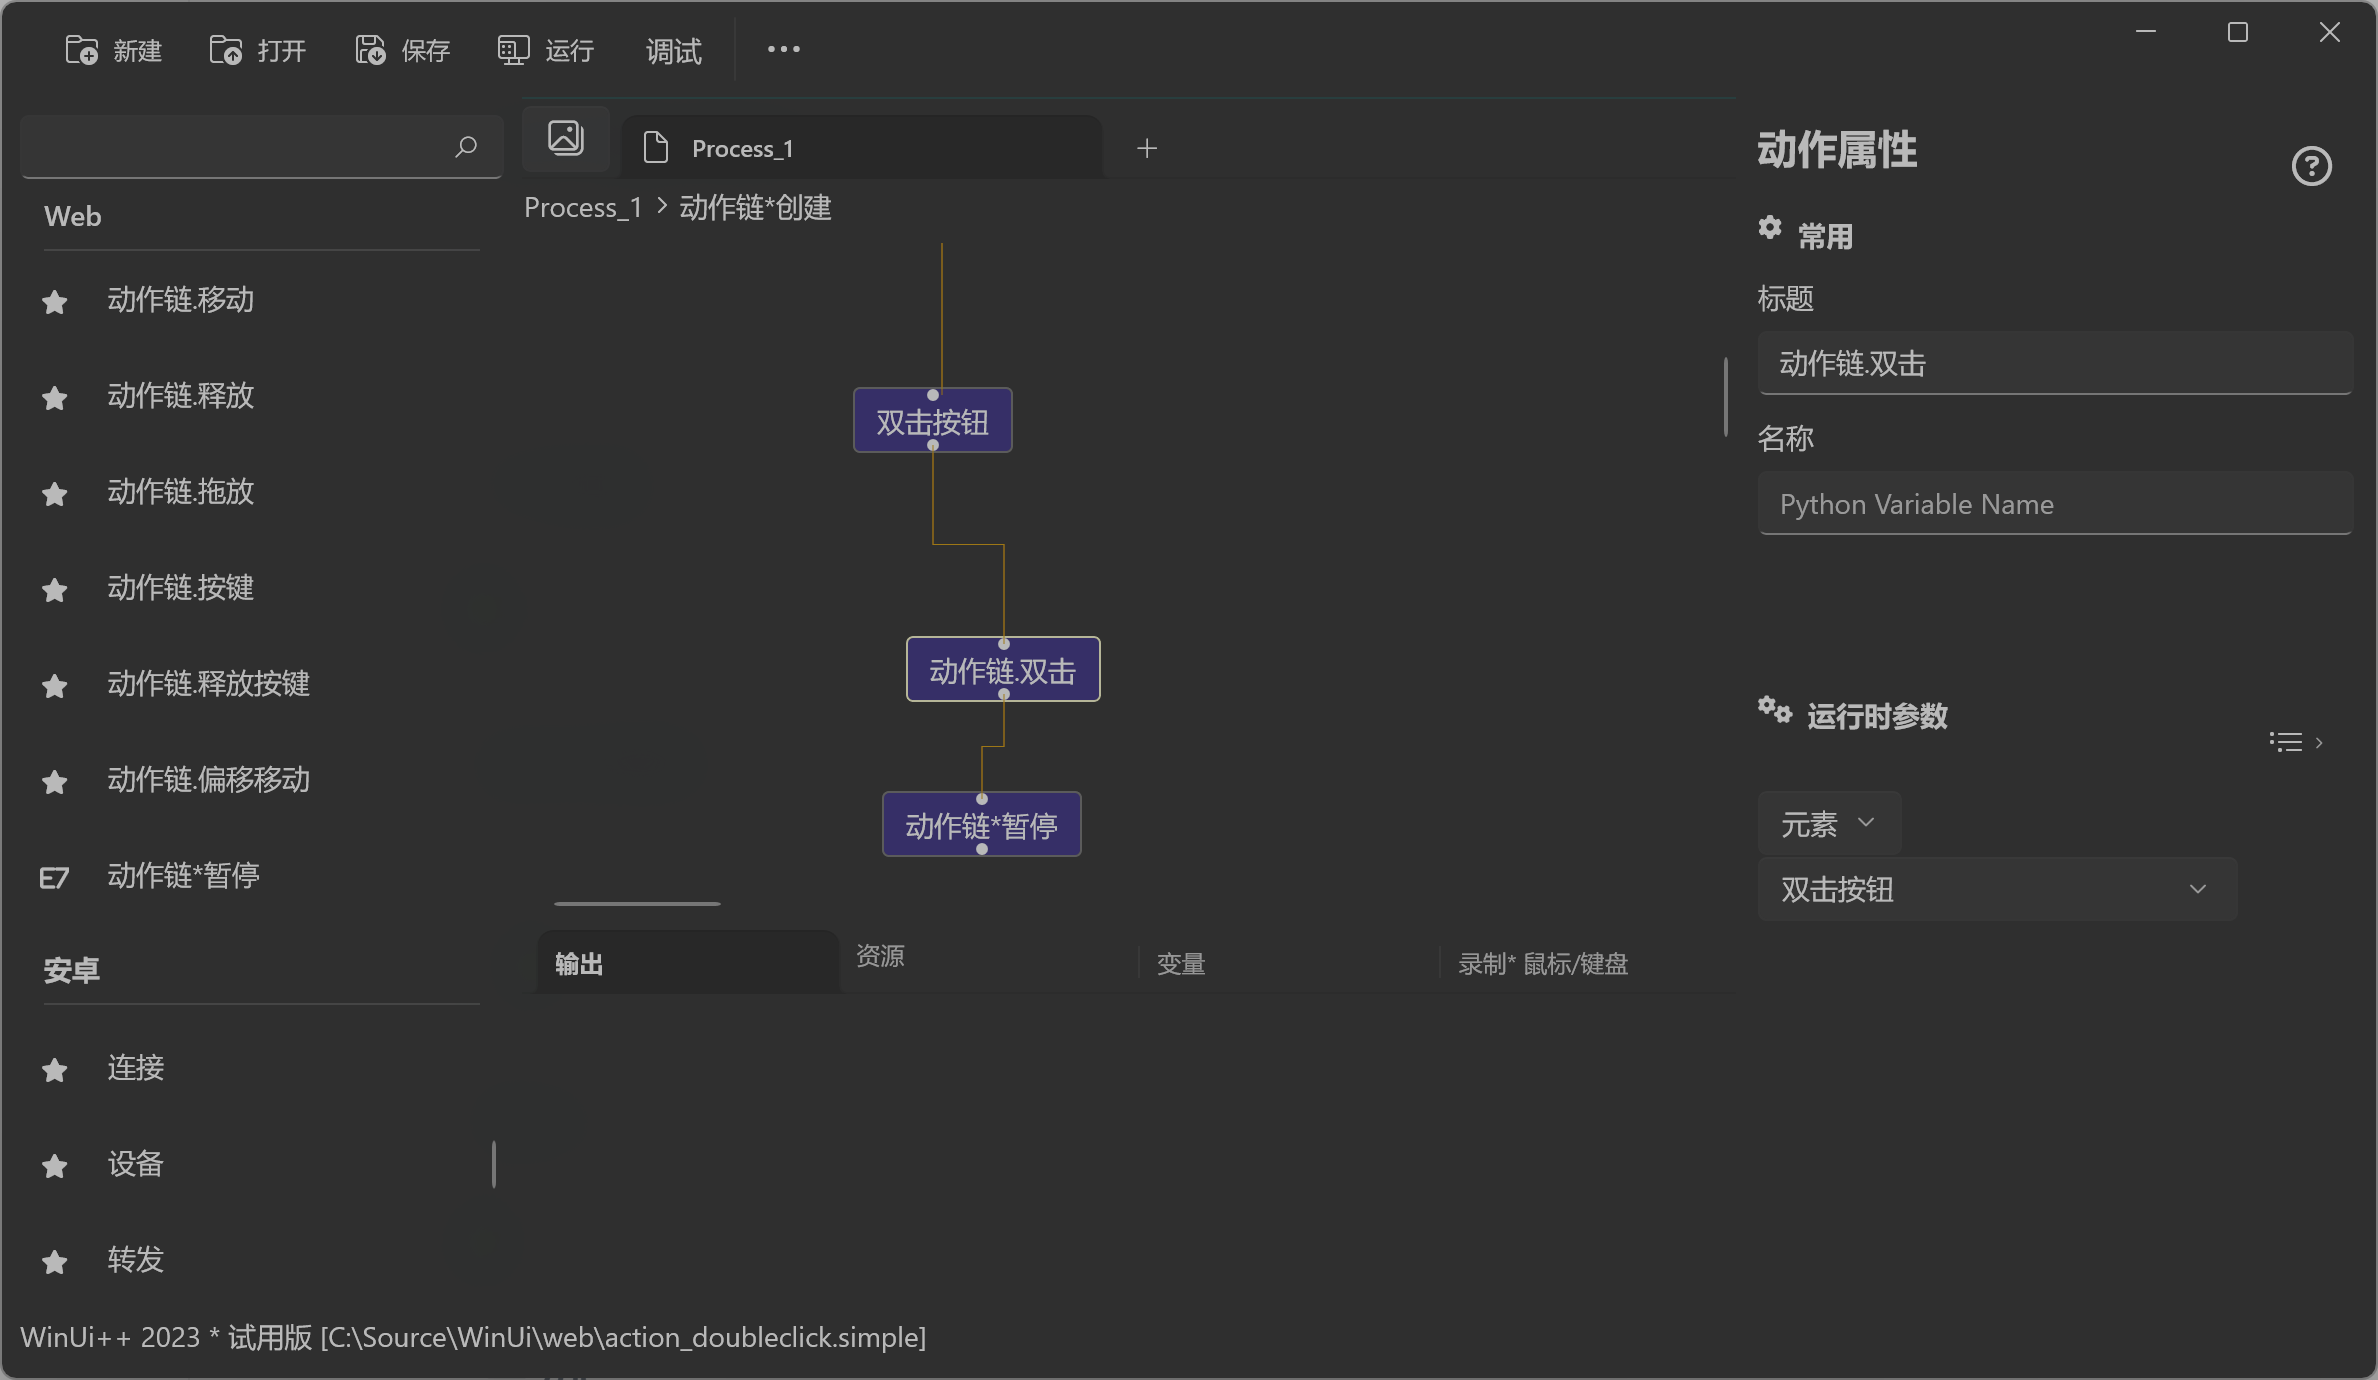Click the Run (运行) toolbar icon
The width and height of the screenshot is (2378, 1380).
click(513, 50)
